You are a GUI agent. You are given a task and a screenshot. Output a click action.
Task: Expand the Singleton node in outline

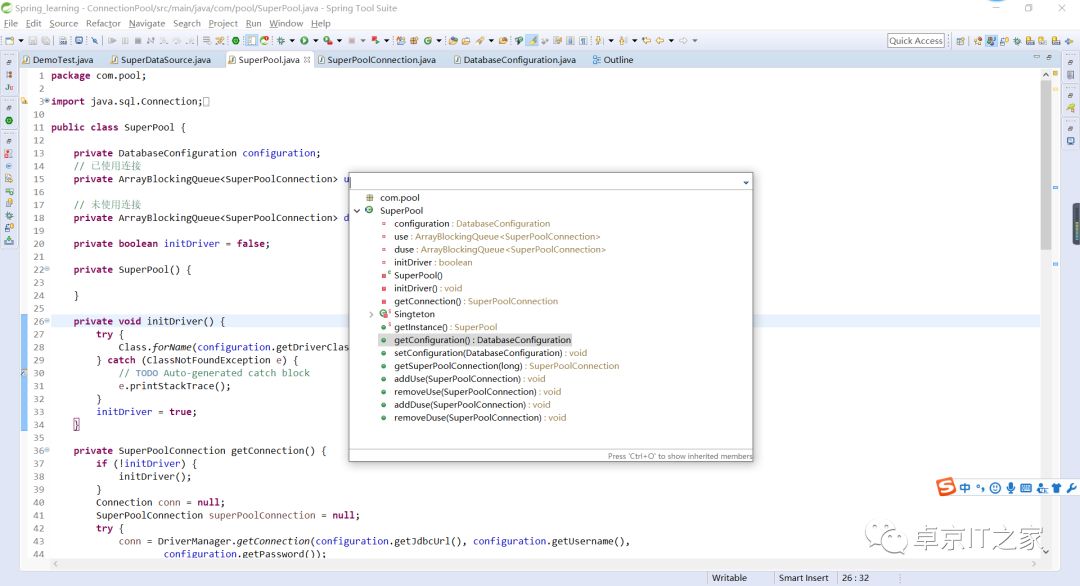pyautogui.click(x=371, y=314)
